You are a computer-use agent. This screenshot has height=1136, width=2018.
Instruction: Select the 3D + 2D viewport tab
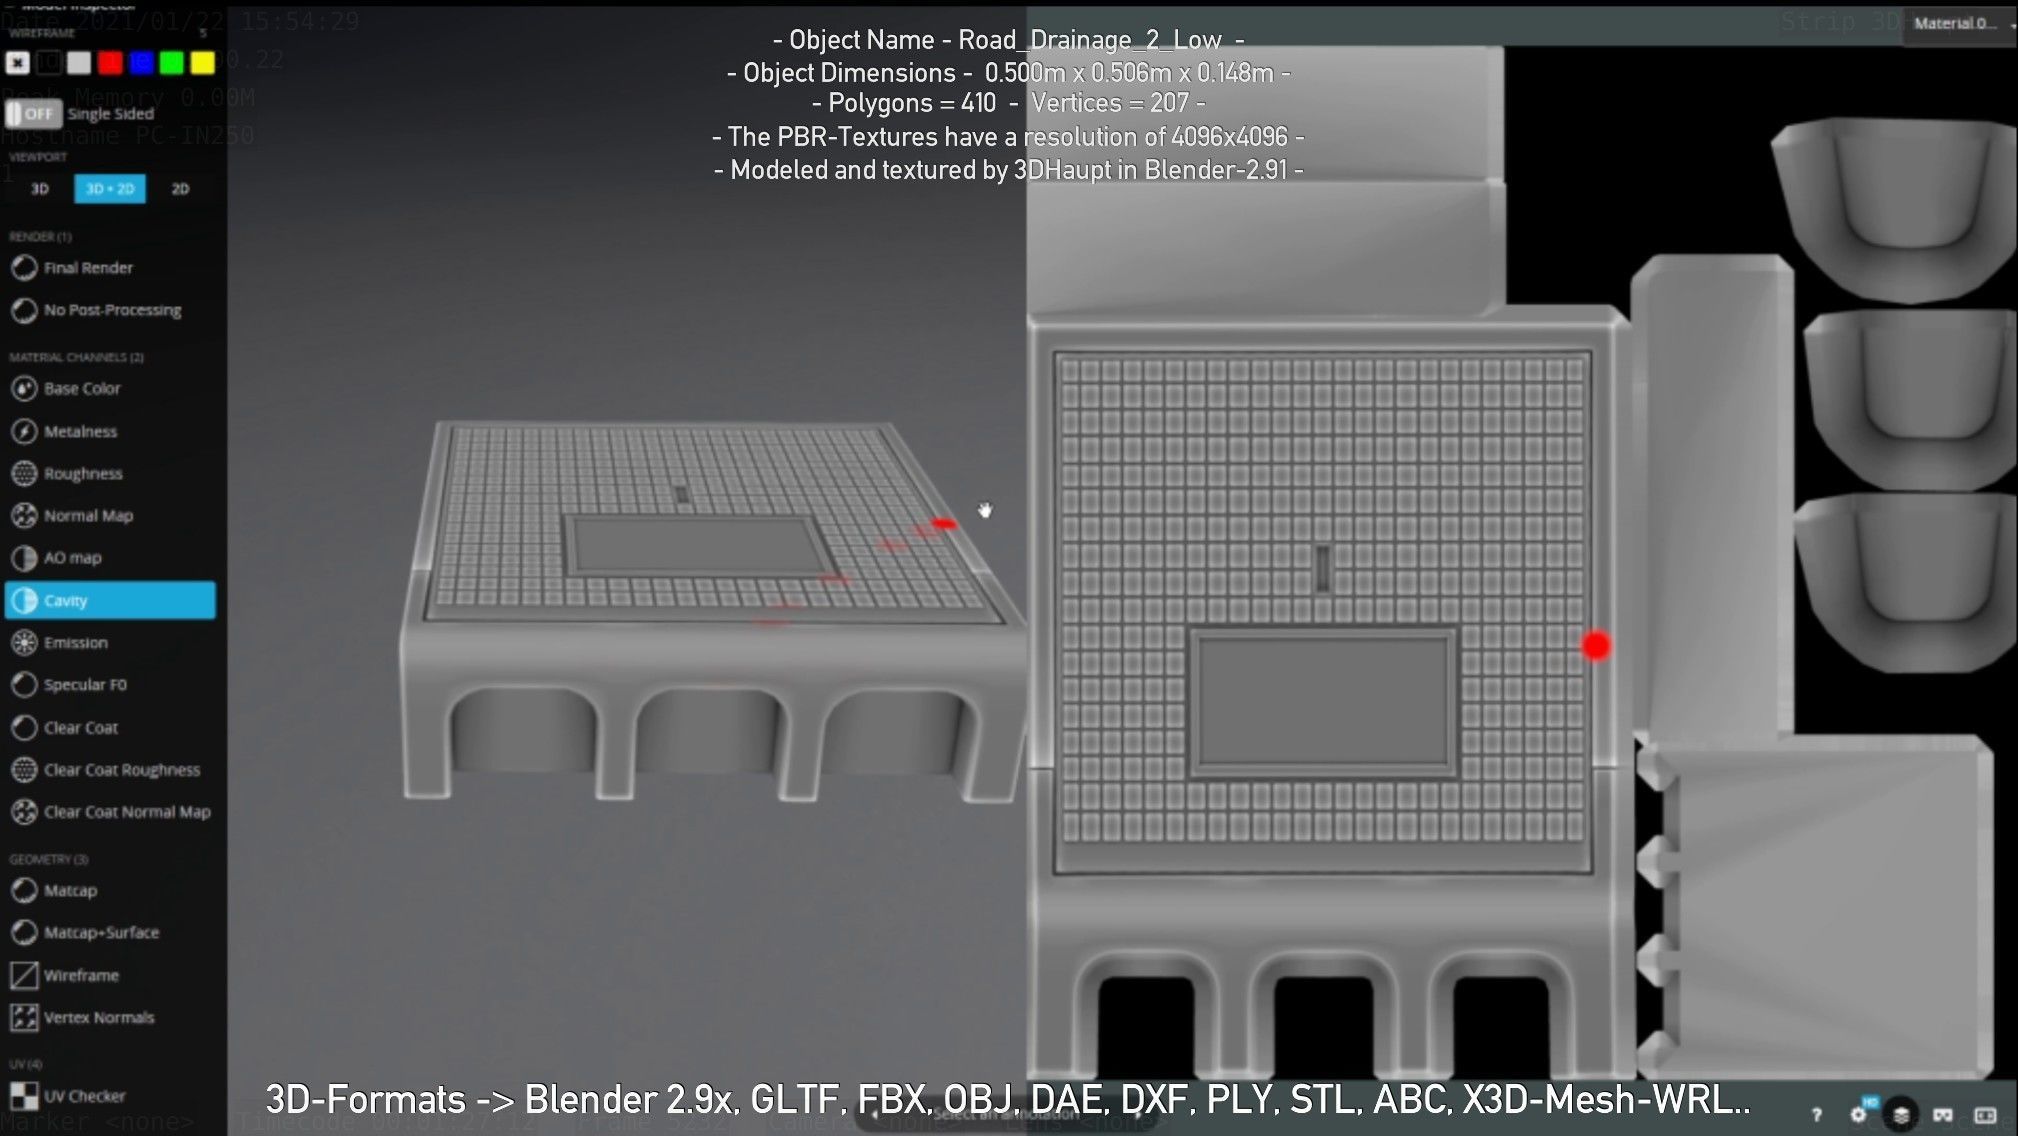pyautogui.click(x=110, y=188)
